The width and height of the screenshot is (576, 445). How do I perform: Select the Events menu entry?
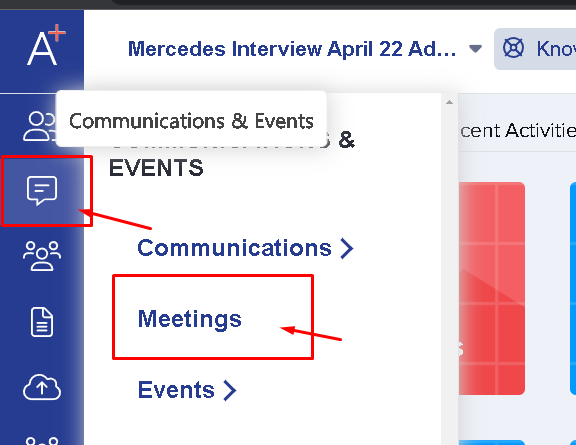176,390
